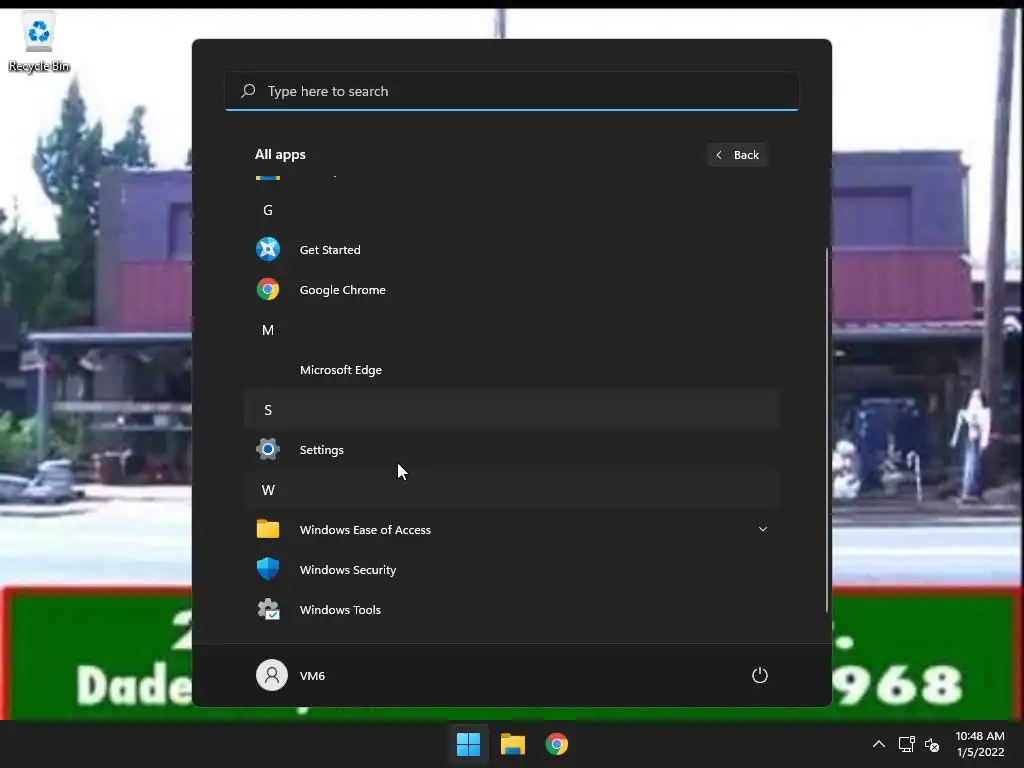
Task: Launch Google Chrome from All apps
Action: coord(512,289)
